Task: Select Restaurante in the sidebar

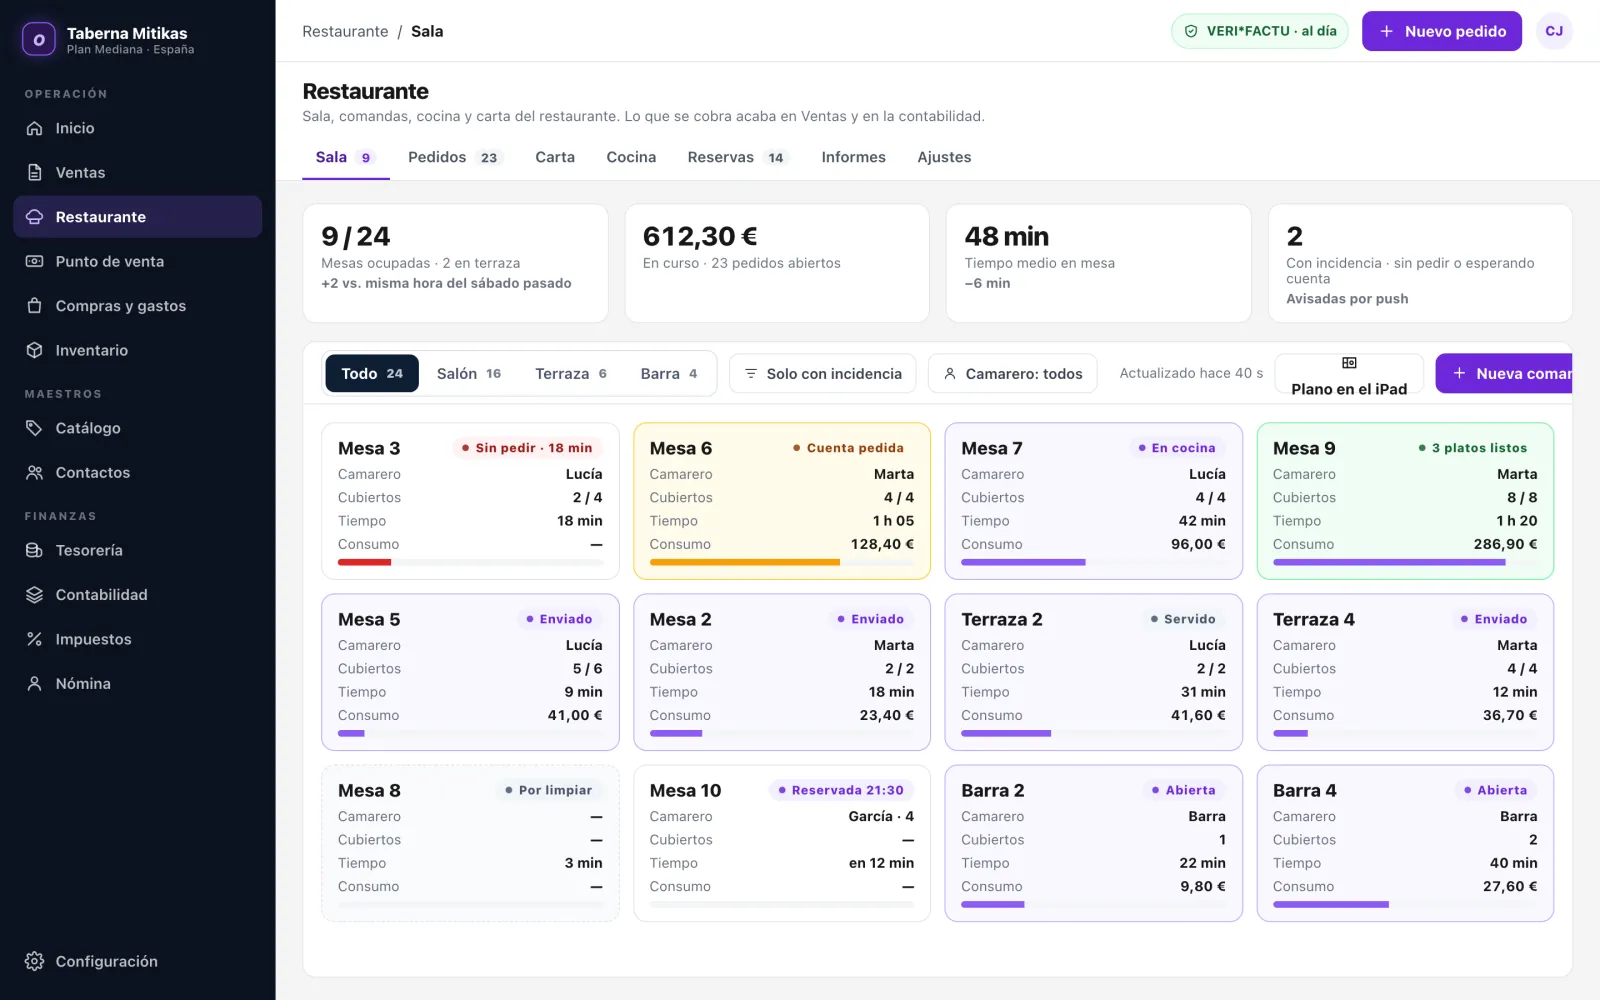Action: 138,217
